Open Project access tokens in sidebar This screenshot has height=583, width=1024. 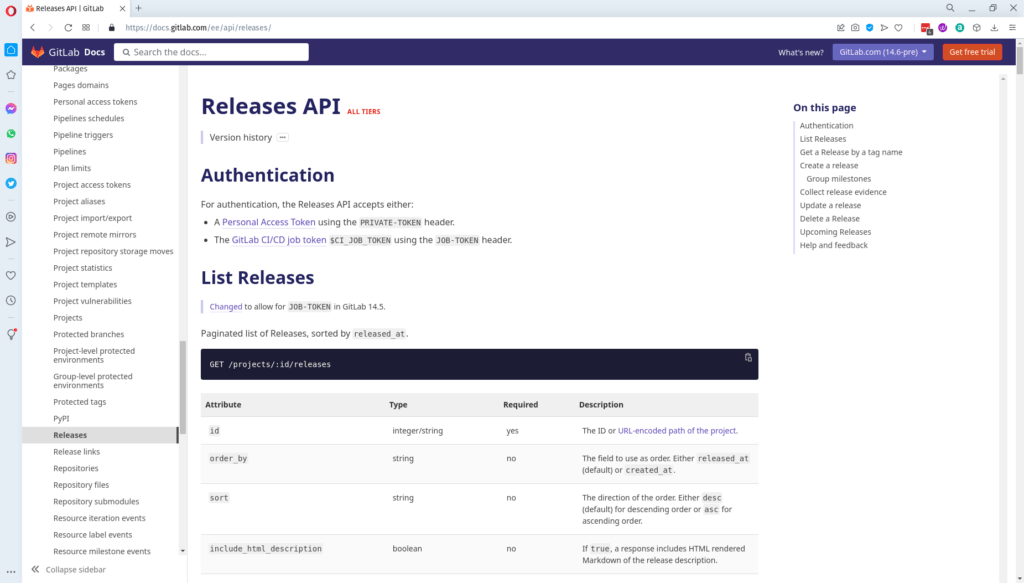91,185
